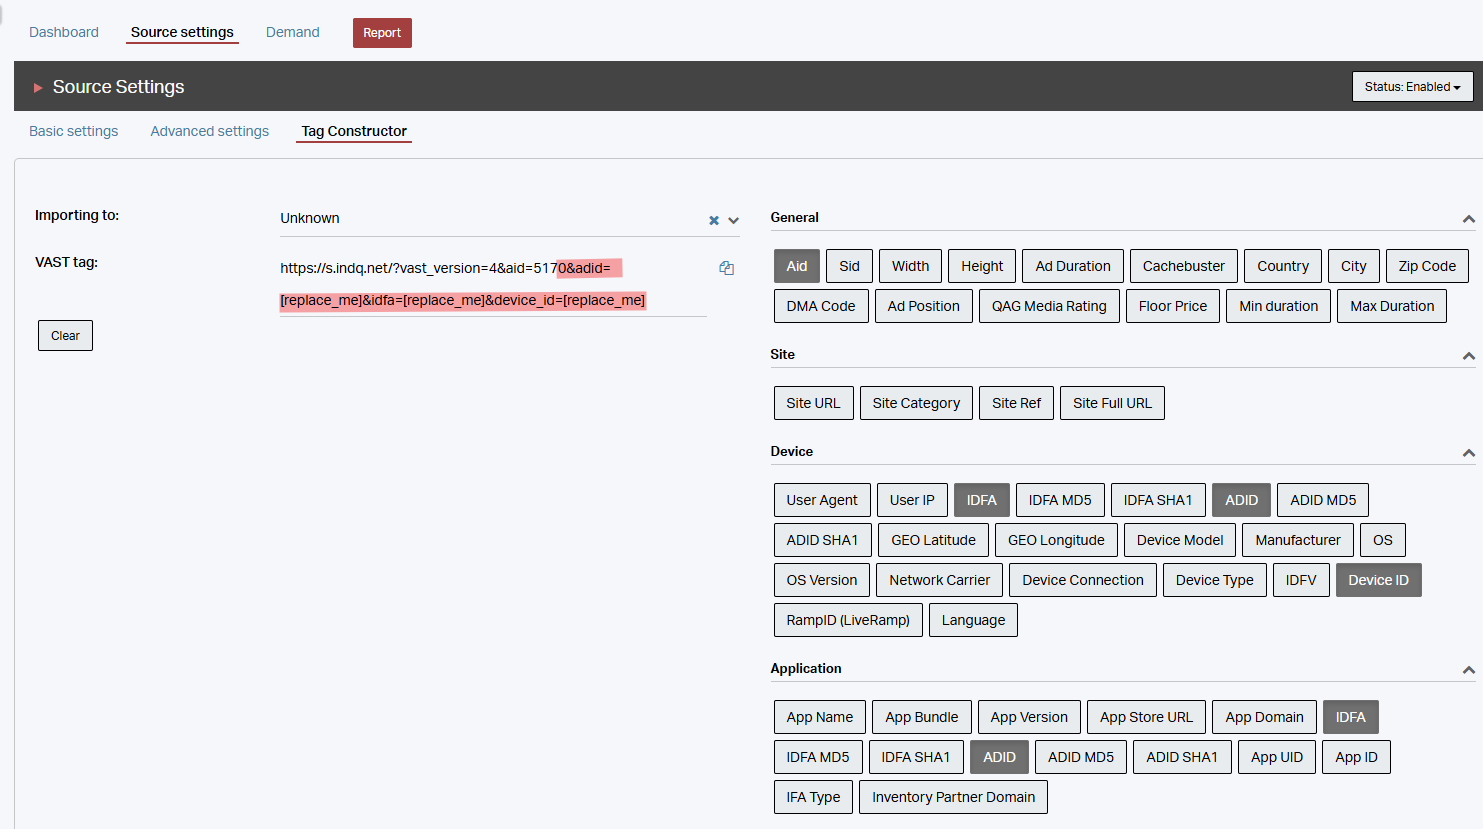Image resolution: width=1483 pixels, height=829 pixels.
Task: Collapse the Site section
Action: click(x=1468, y=356)
